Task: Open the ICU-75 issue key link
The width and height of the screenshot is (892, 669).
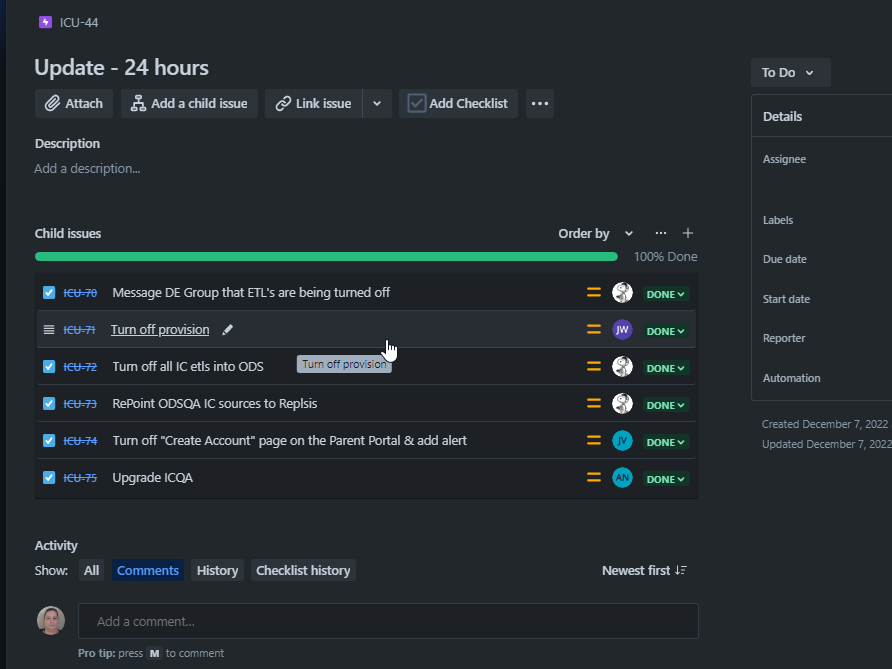Action: (80, 478)
